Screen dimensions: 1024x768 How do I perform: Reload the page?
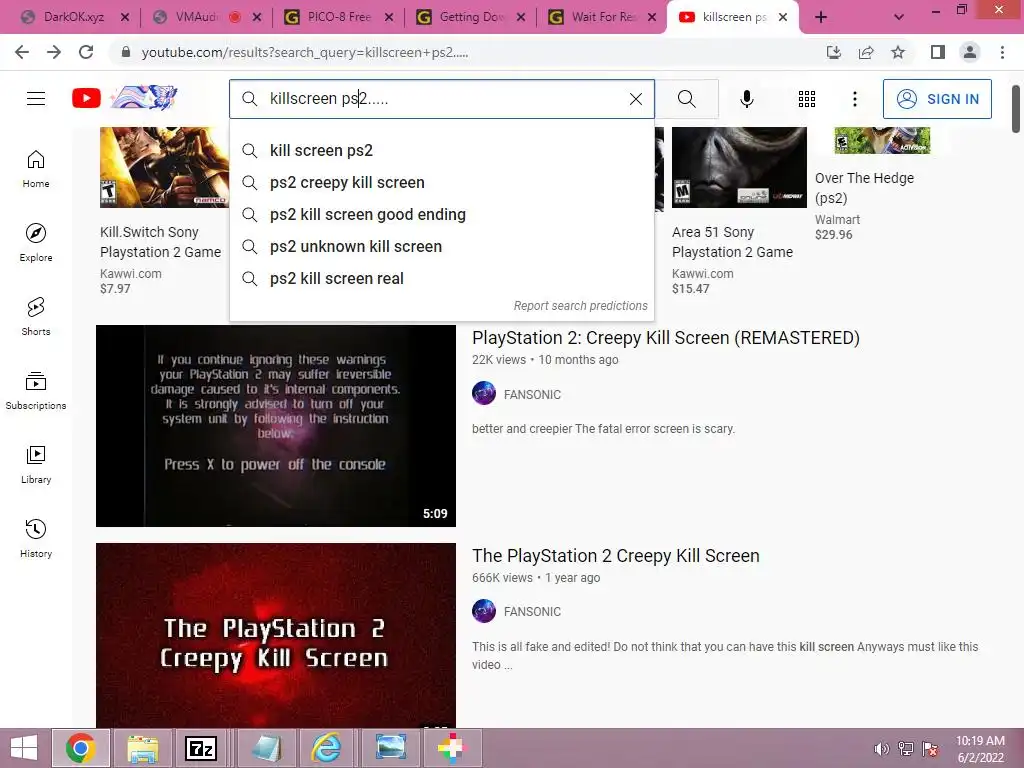[x=86, y=52]
